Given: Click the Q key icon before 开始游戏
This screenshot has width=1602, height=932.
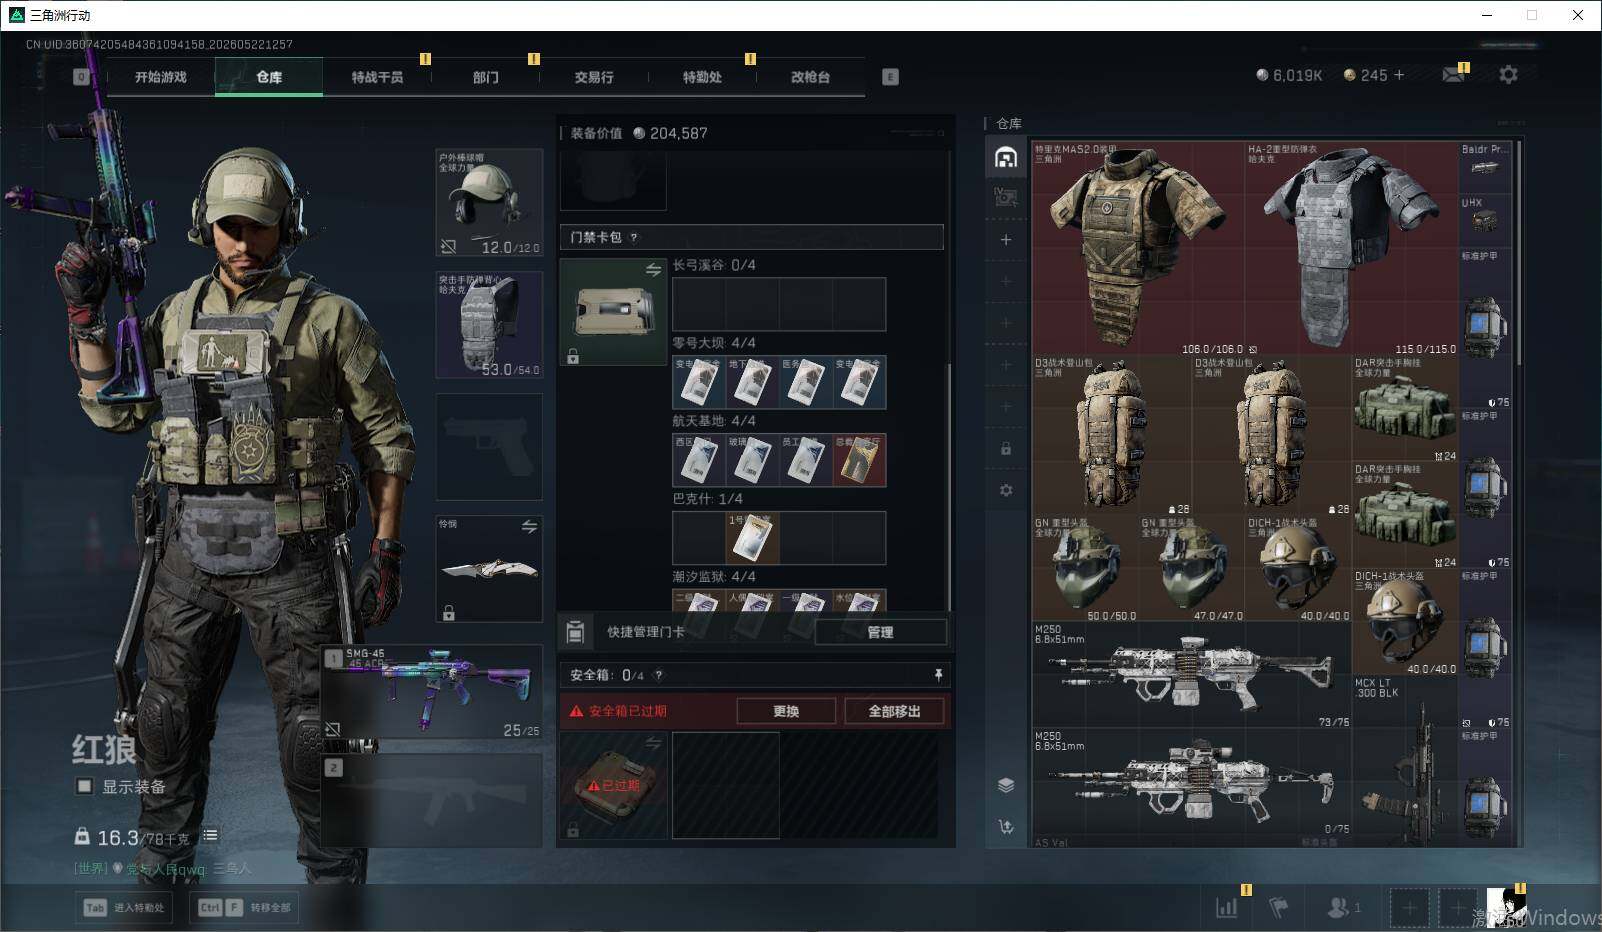Looking at the screenshot, I should click(x=82, y=77).
